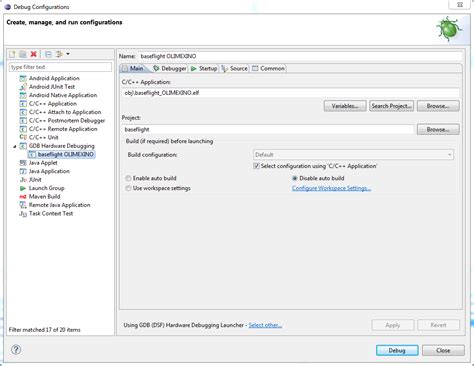This screenshot has height=366, width=474.
Task: Click Browse... next to C/C++ Application
Action: (438, 106)
